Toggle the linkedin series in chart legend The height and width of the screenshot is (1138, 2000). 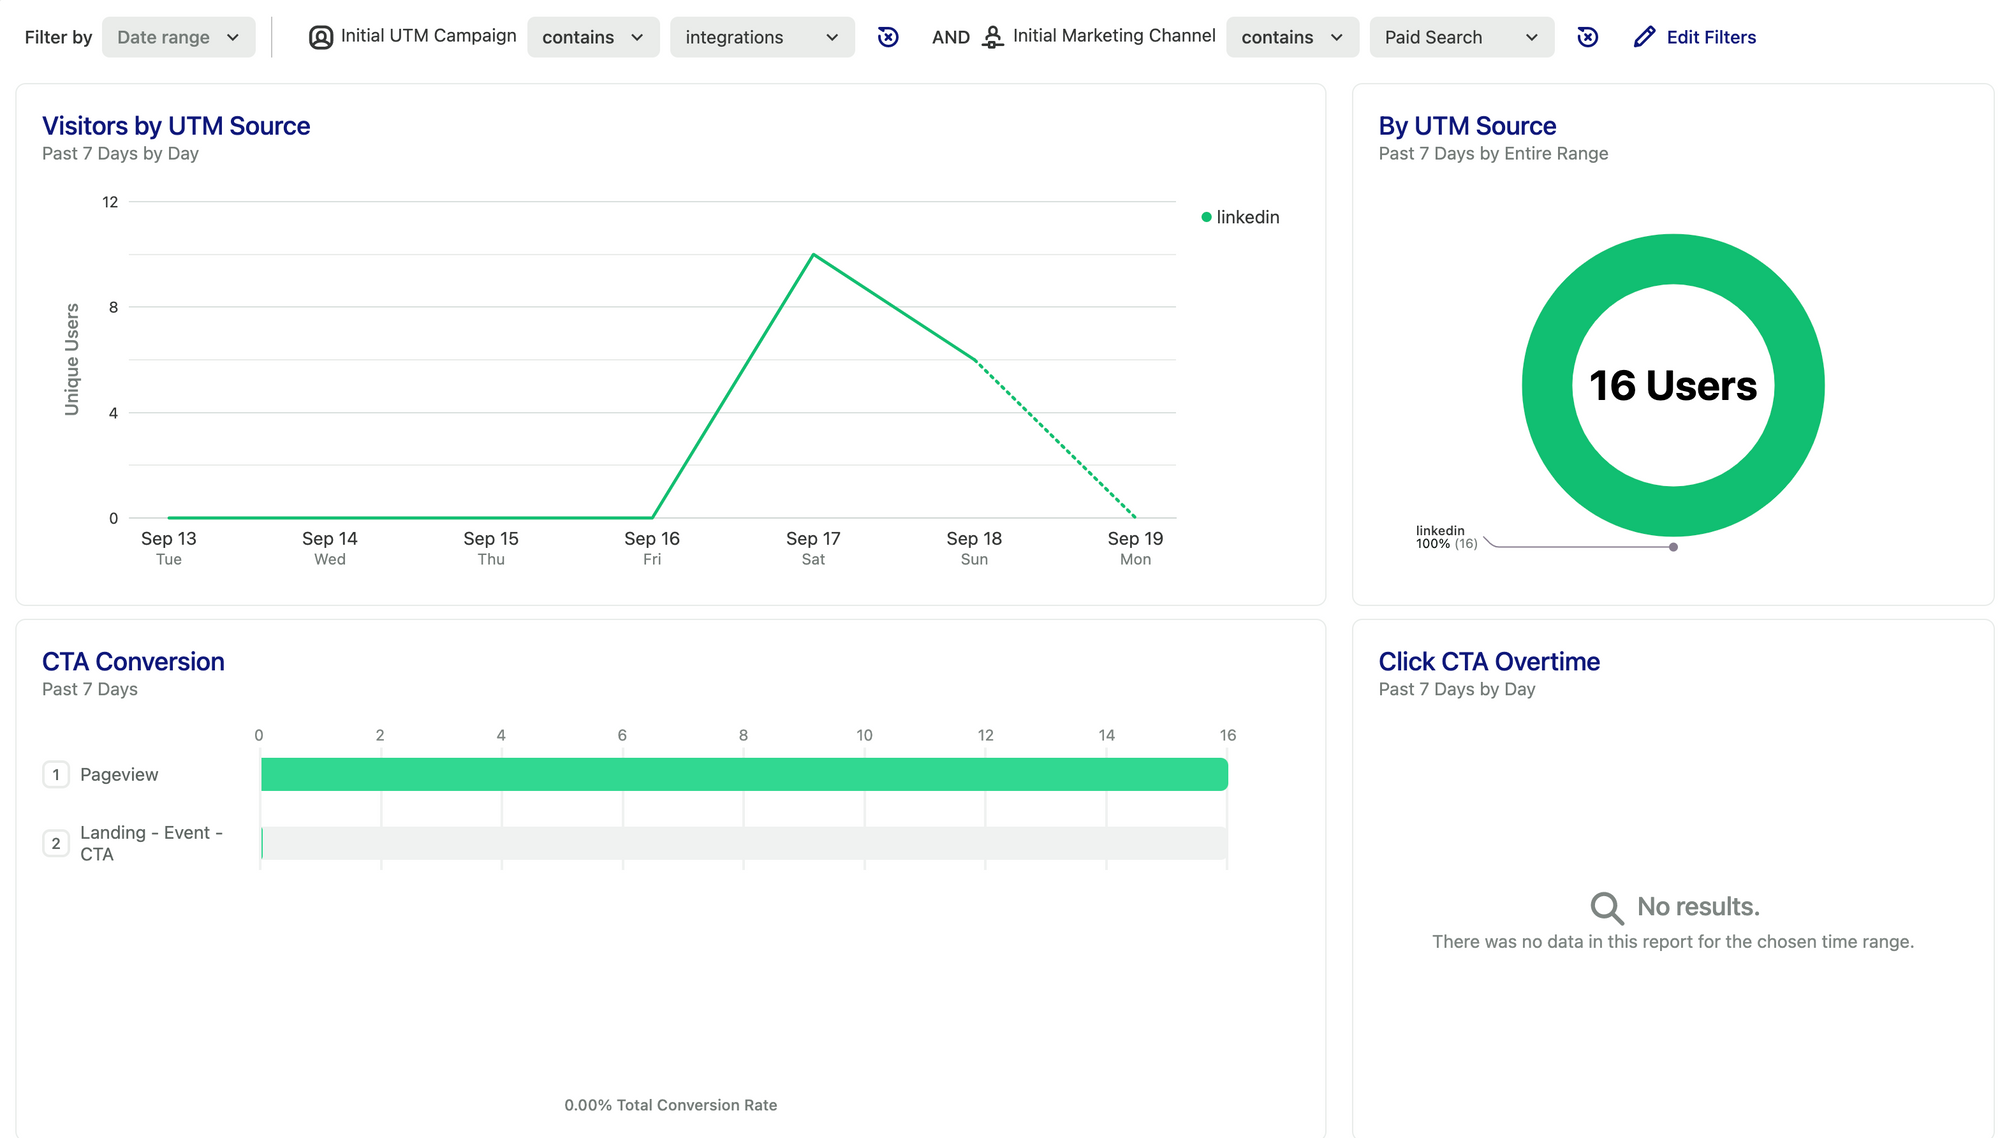click(x=1240, y=217)
